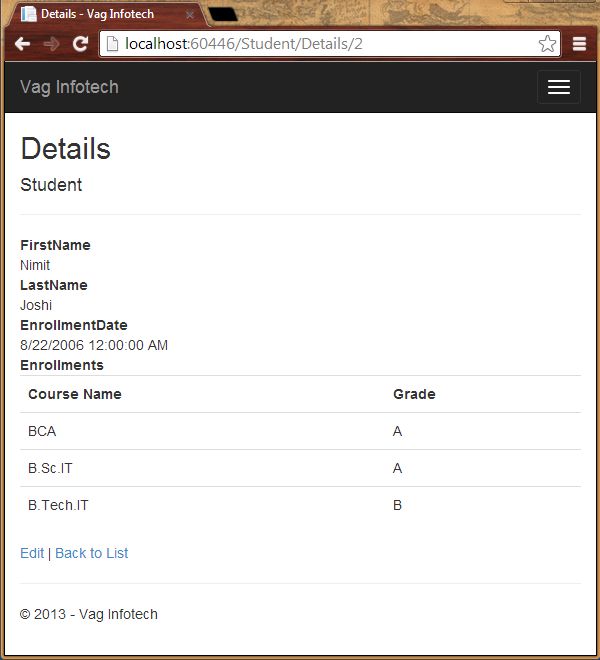Bookmark this page with the star icon
This screenshot has height=660, width=600.
point(547,44)
